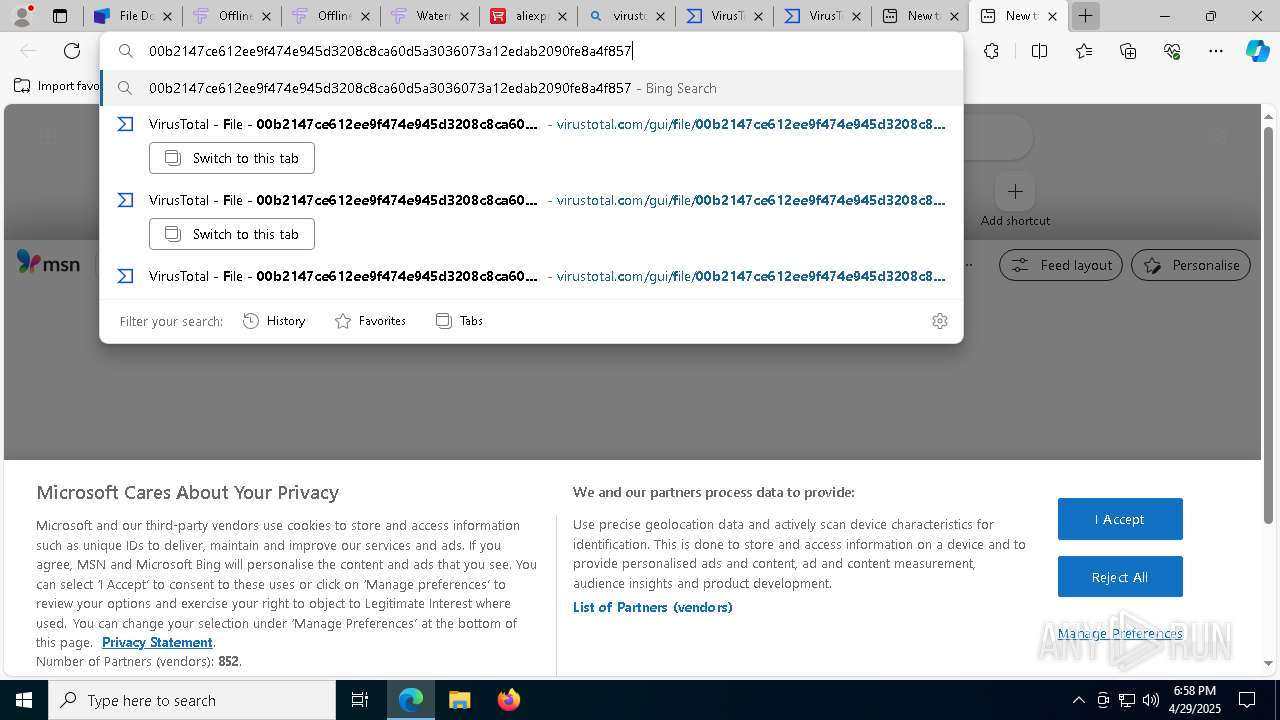Click the Type here to search box
This screenshot has width=1280, height=720.
[x=192, y=700]
